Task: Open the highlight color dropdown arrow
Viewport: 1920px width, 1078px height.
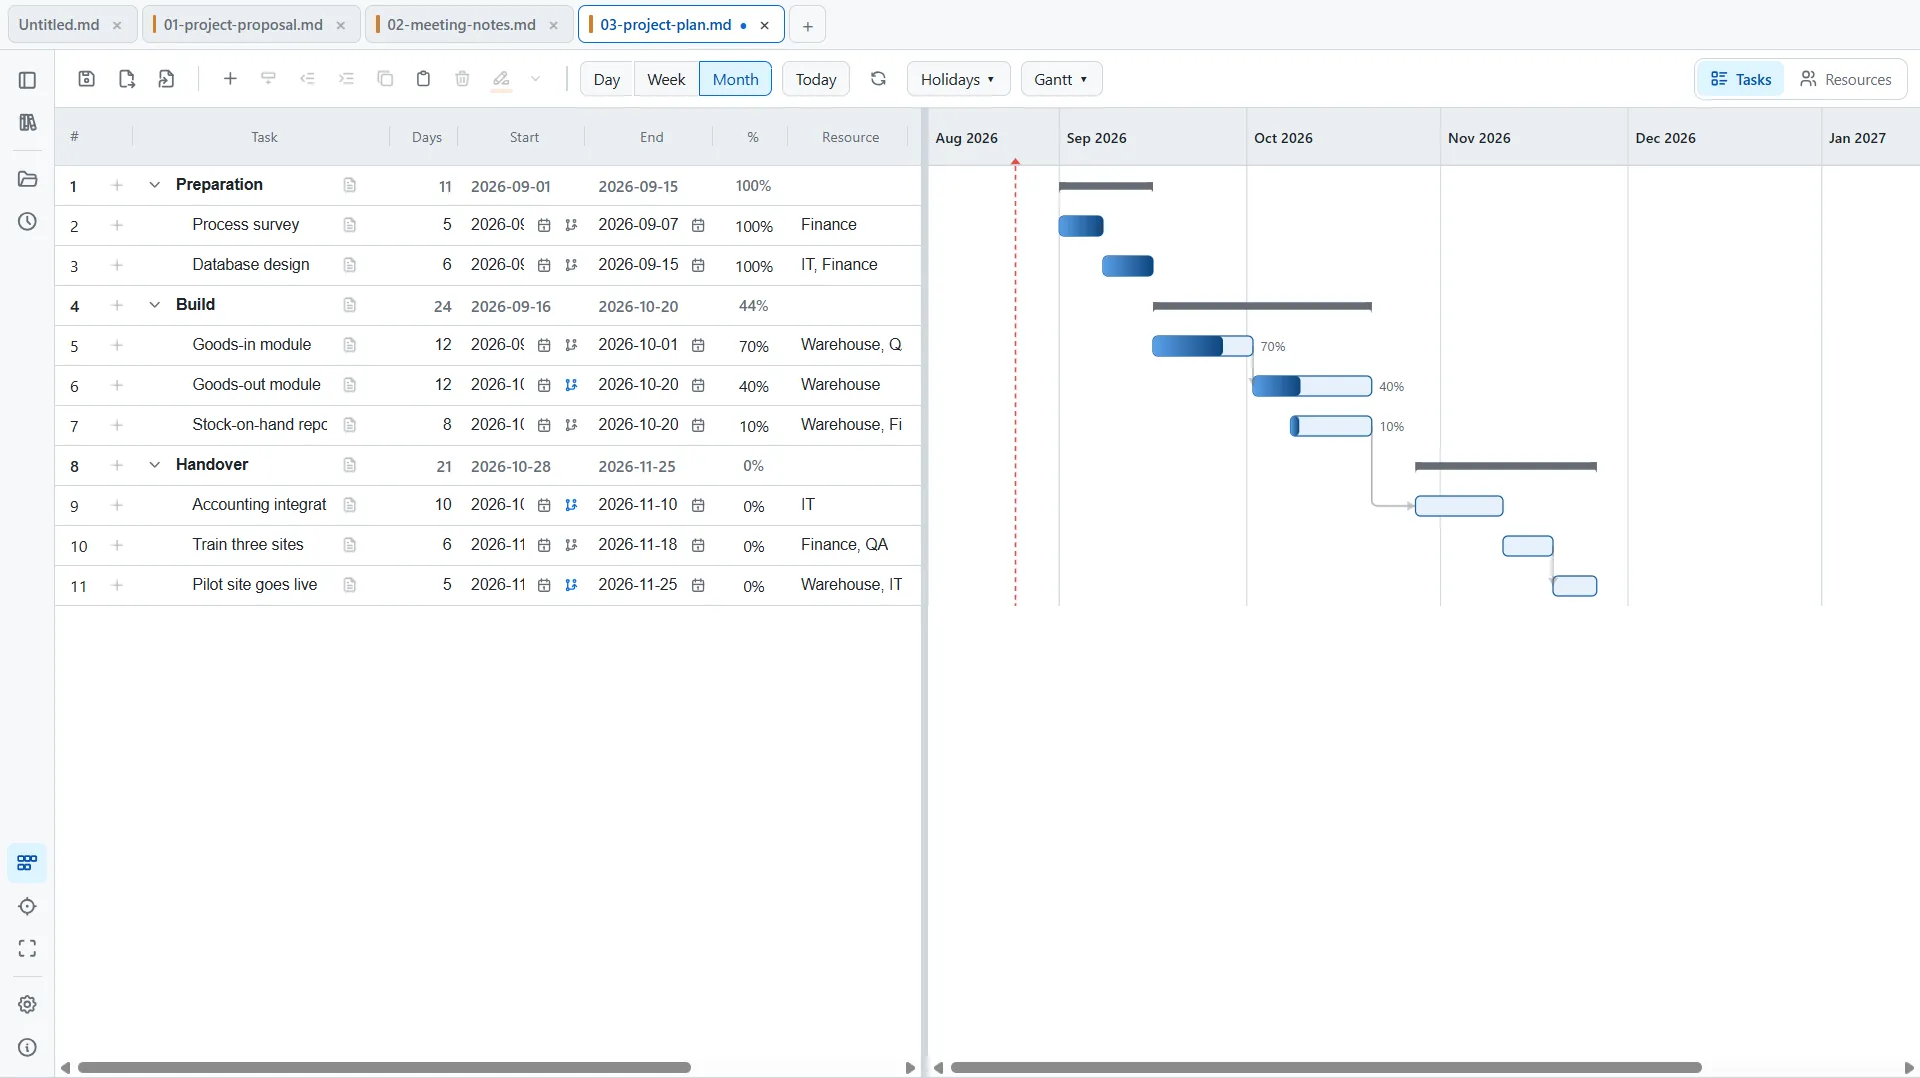Action: tap(536, 79)
